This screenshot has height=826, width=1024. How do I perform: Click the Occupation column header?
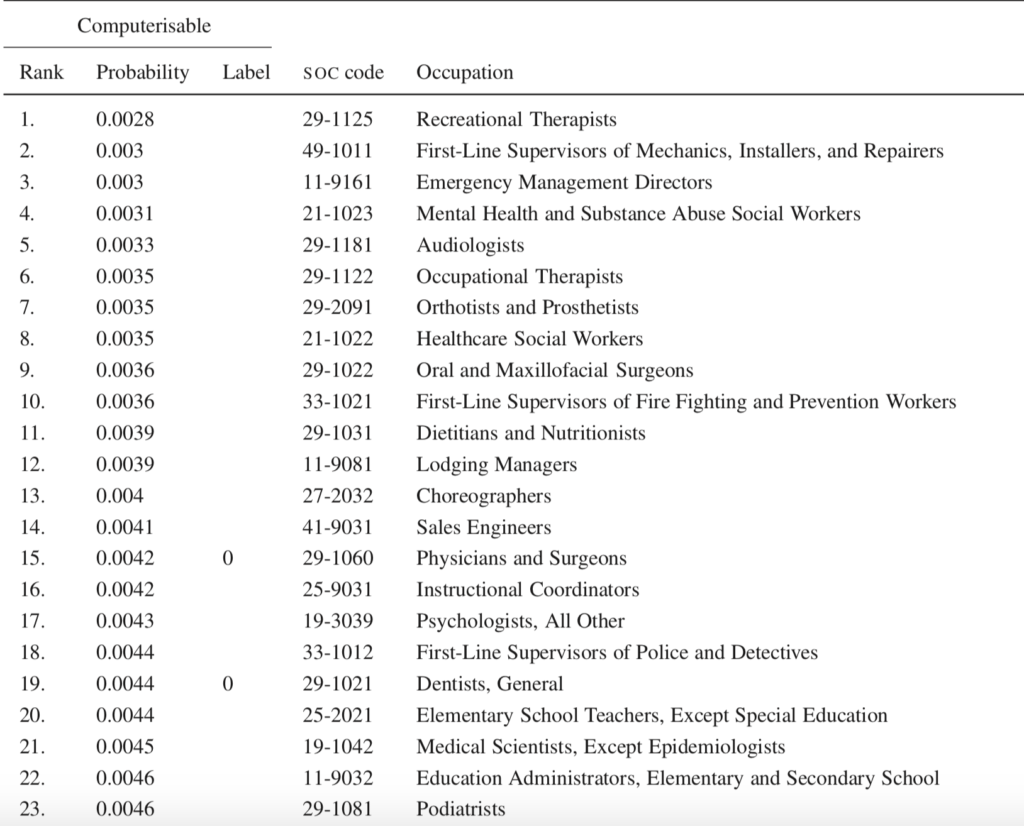(x=465, y=72)
